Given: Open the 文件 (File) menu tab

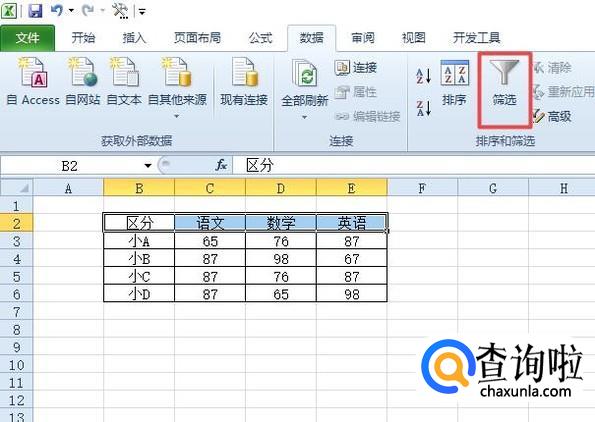Looking at the screenshot, I should pos(27,38).
